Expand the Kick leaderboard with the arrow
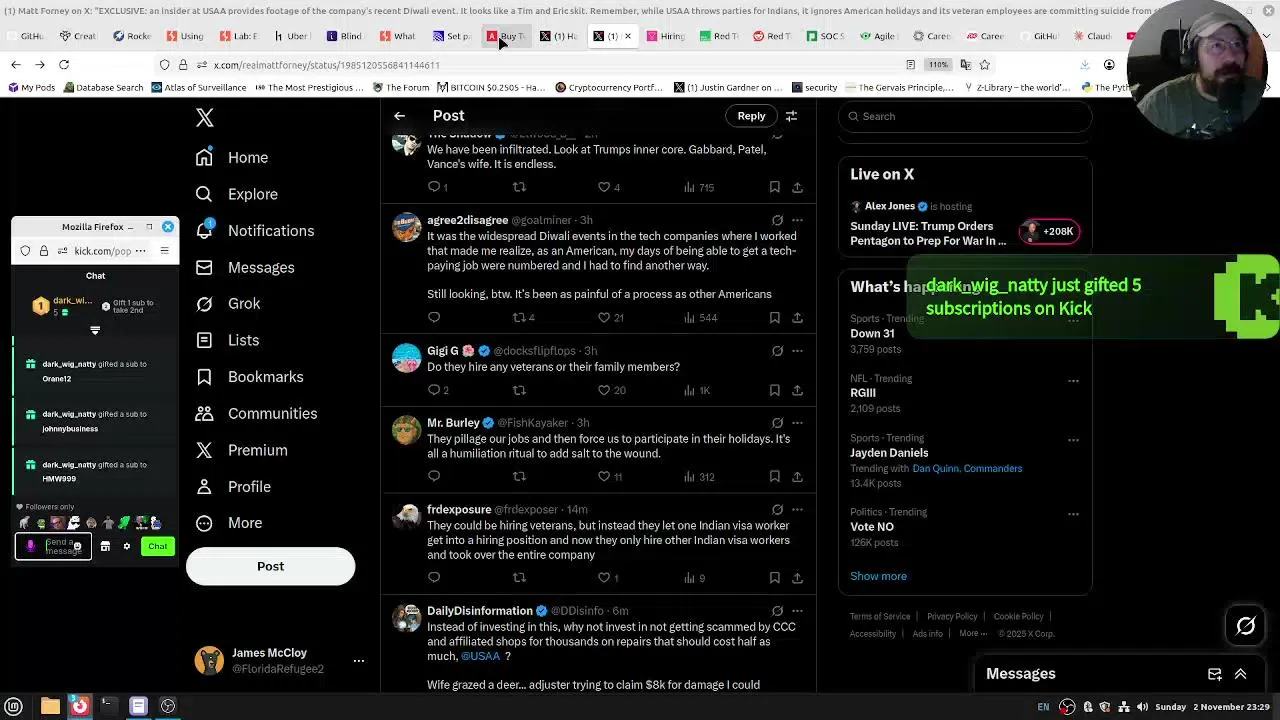Screen dimensions: 1280x720 [95, 331]
